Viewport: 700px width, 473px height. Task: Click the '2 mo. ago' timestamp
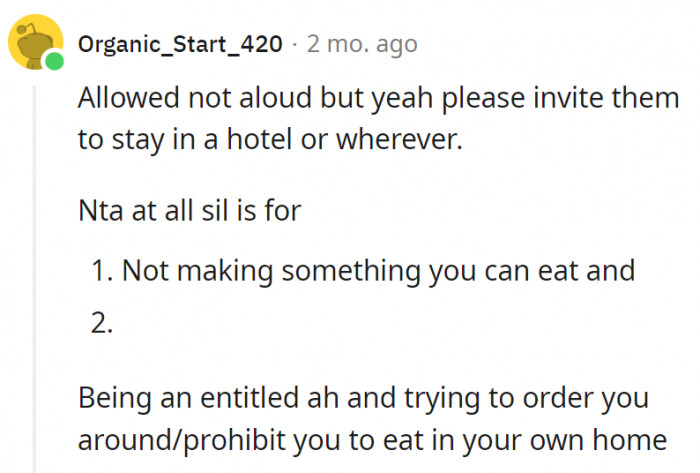(x=362, y=45)
